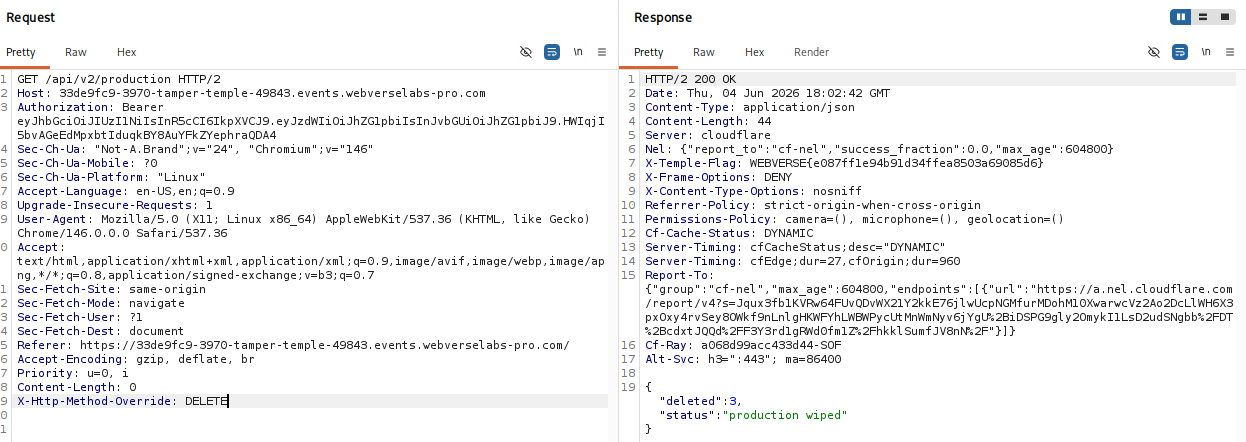Switch Response view to Hex tab
Viewport: 1246px width, 442px height.
pos(755,52)
